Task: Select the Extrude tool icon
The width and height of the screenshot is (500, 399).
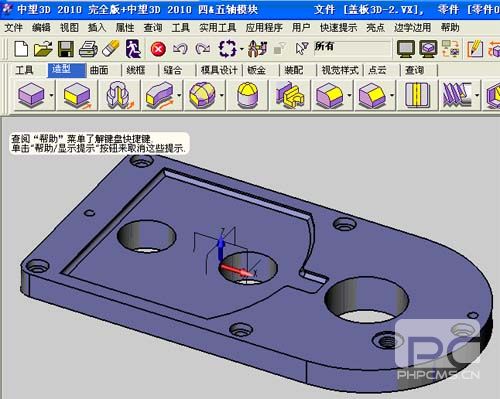Action: 77,95
